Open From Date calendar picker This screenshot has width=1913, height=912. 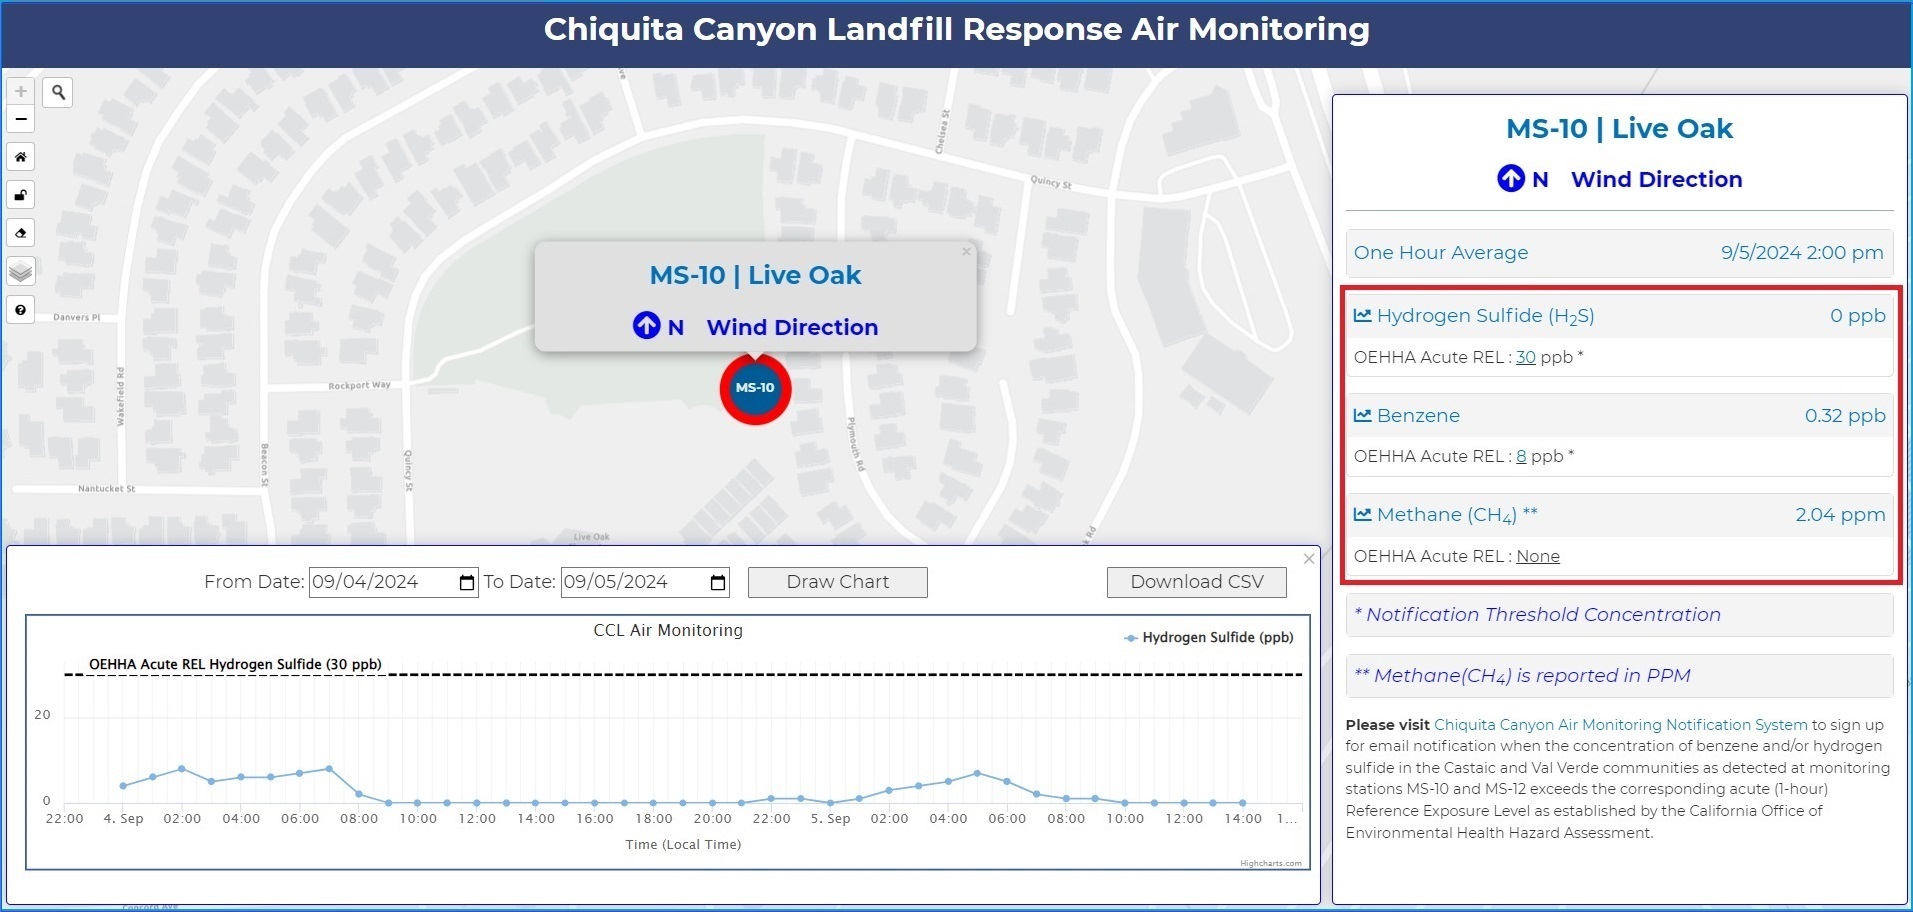pyautogui.click(x=467, y=582)
